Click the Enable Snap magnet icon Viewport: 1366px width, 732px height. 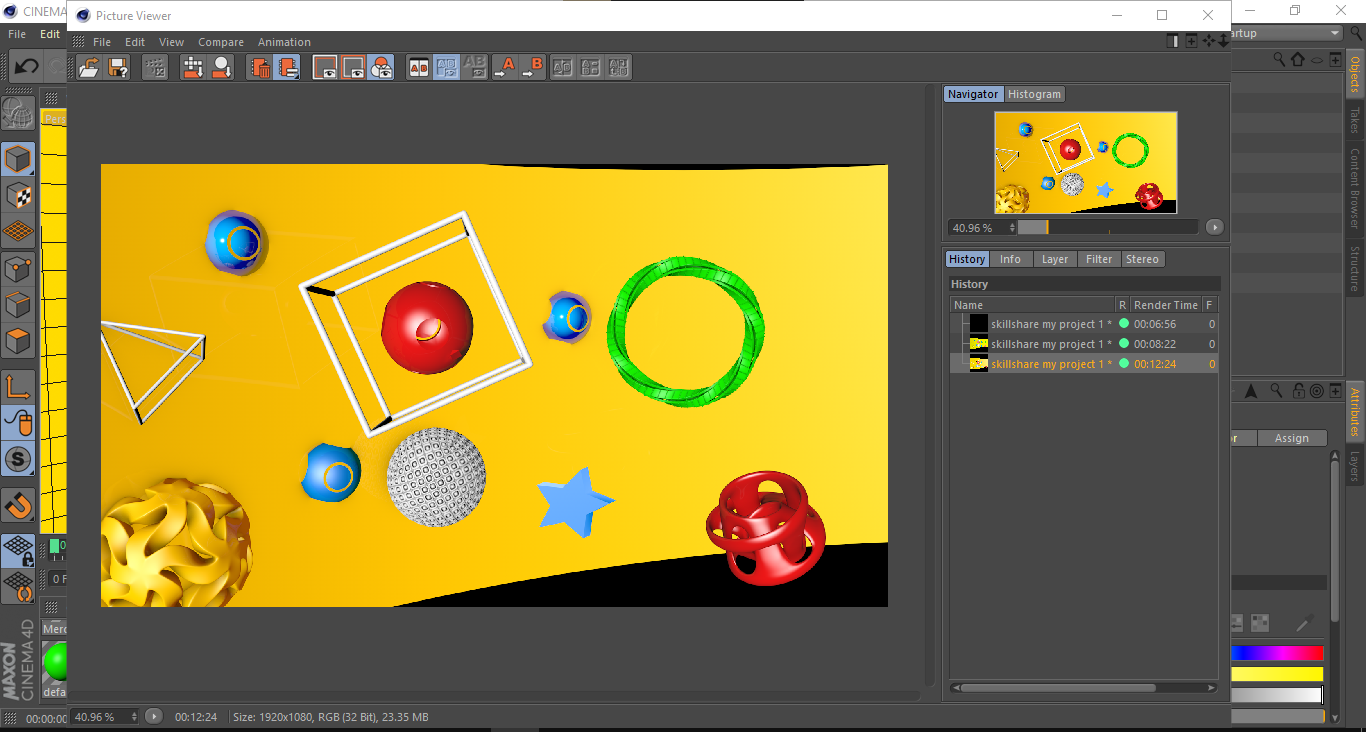click(18, 505)
